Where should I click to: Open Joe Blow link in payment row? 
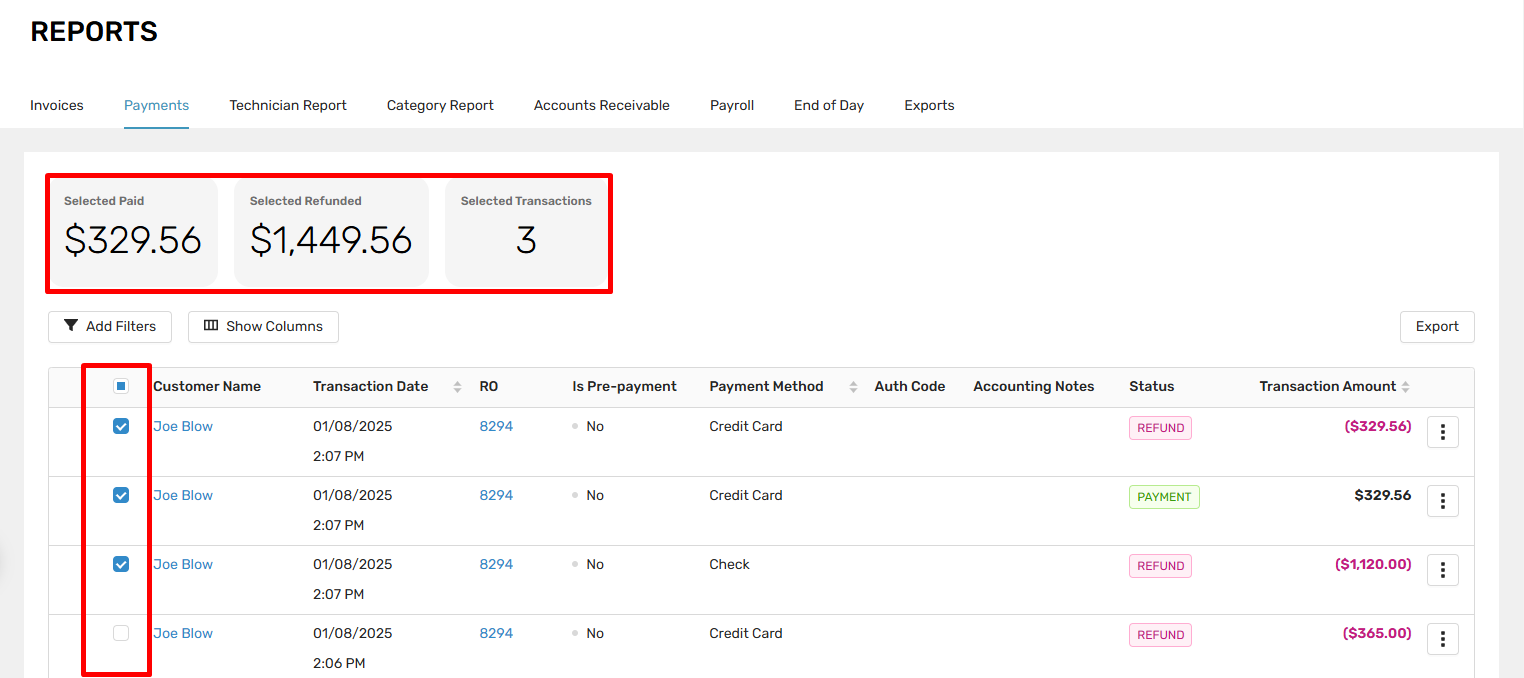pyautogui.click(x=183, y=495)
